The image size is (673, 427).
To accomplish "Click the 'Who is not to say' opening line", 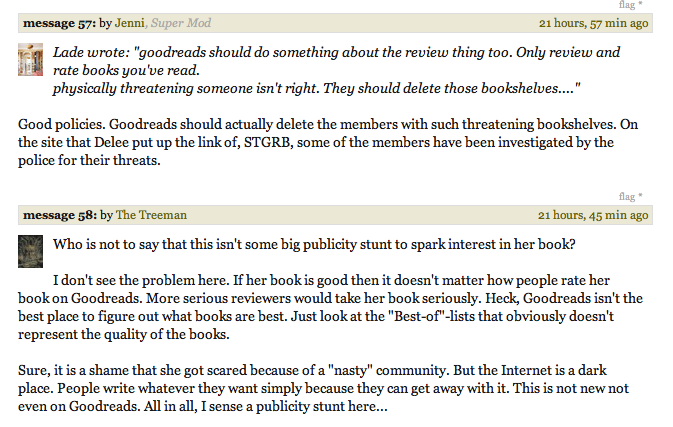I will coord(314,244).
